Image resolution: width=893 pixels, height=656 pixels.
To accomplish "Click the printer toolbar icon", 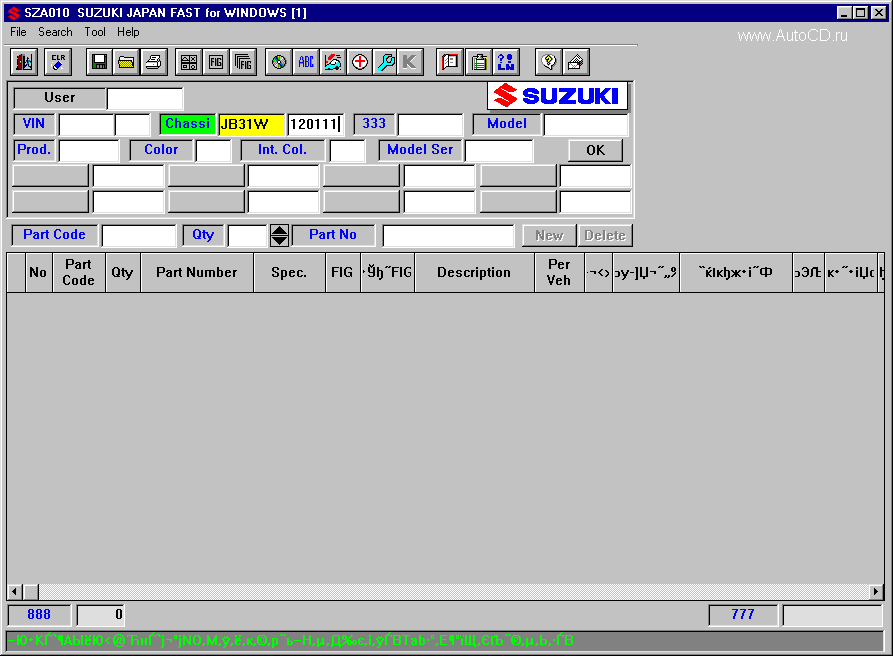I will coord(153,62).
